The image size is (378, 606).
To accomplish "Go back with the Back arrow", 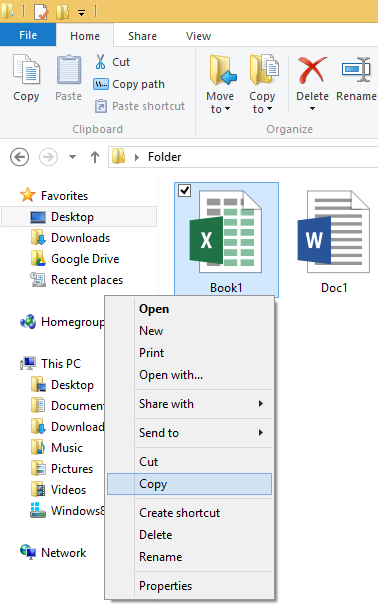I will coord(19,157).
